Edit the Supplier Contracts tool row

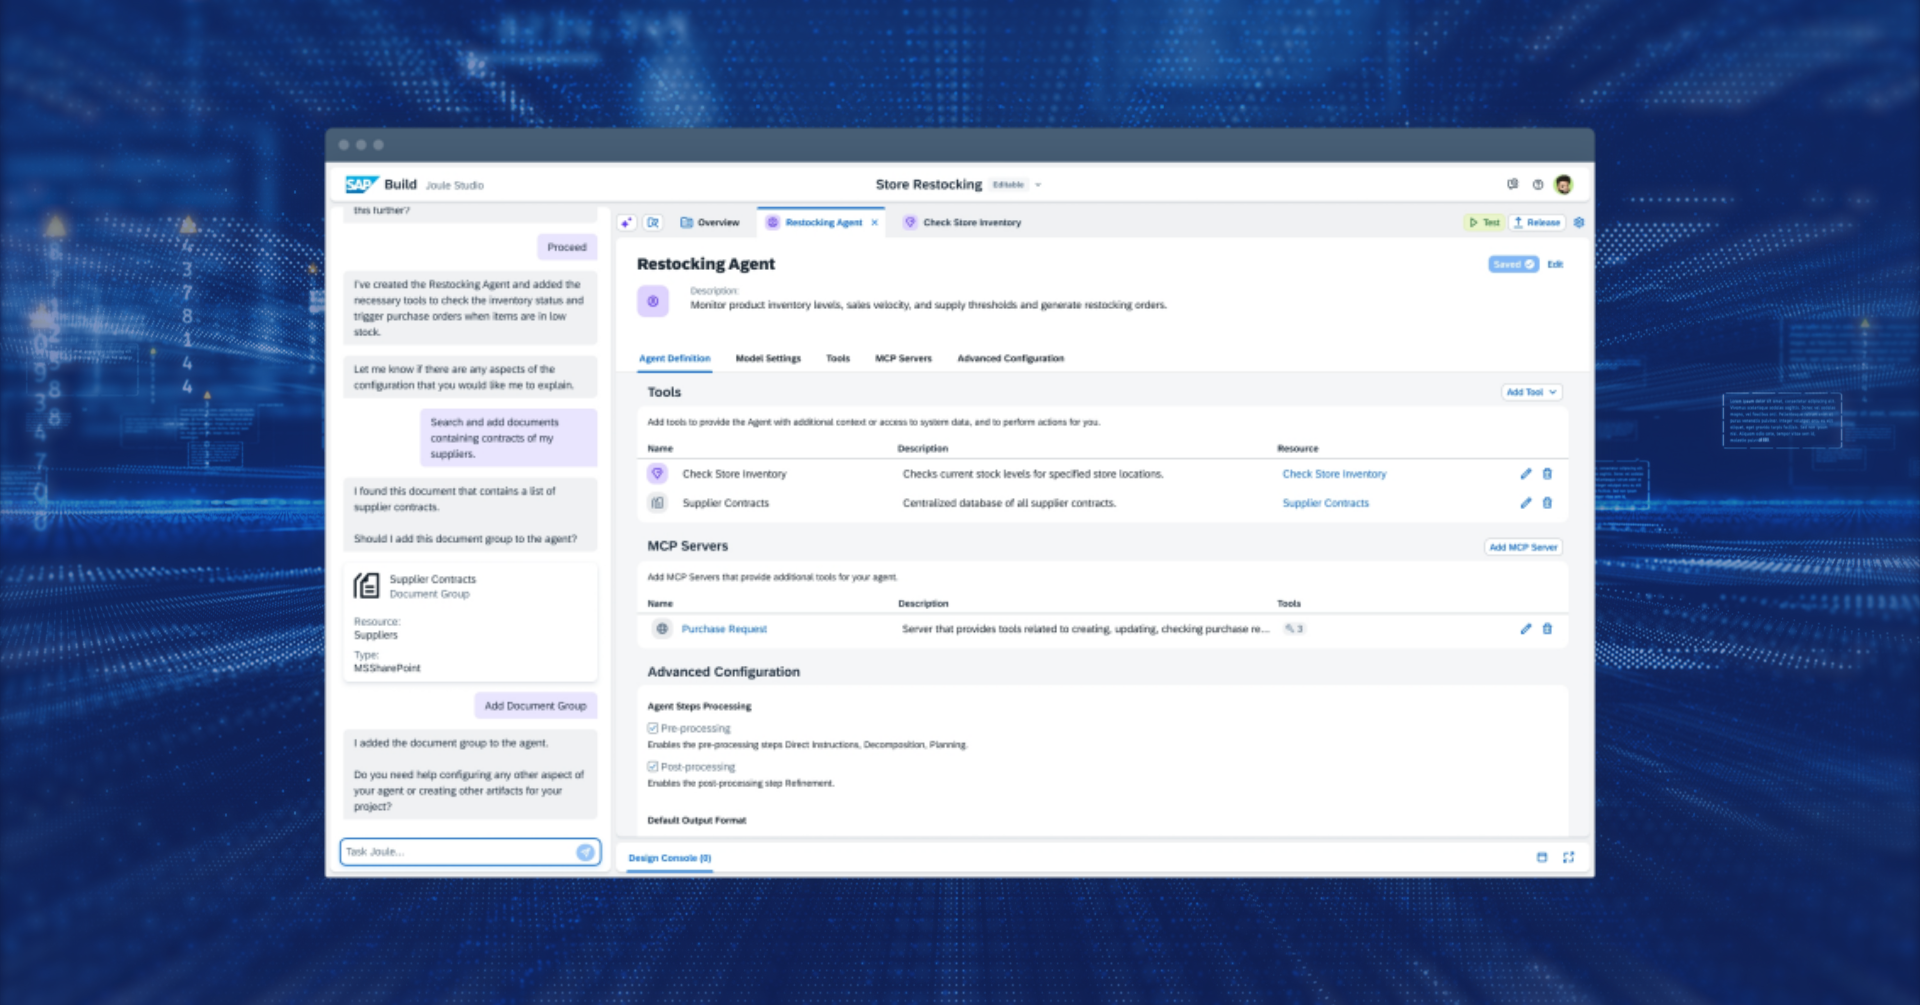(x=1526, y=503)
